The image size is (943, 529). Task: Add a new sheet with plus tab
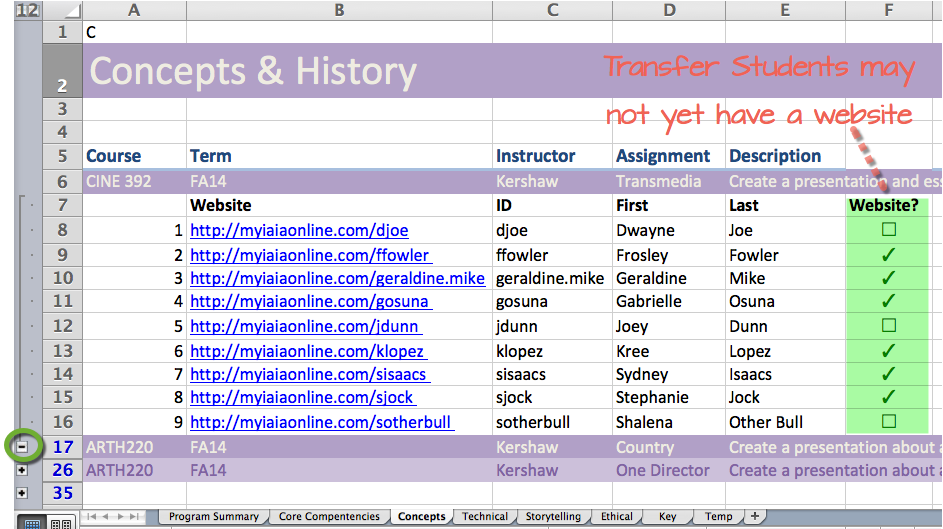(755, 516)
